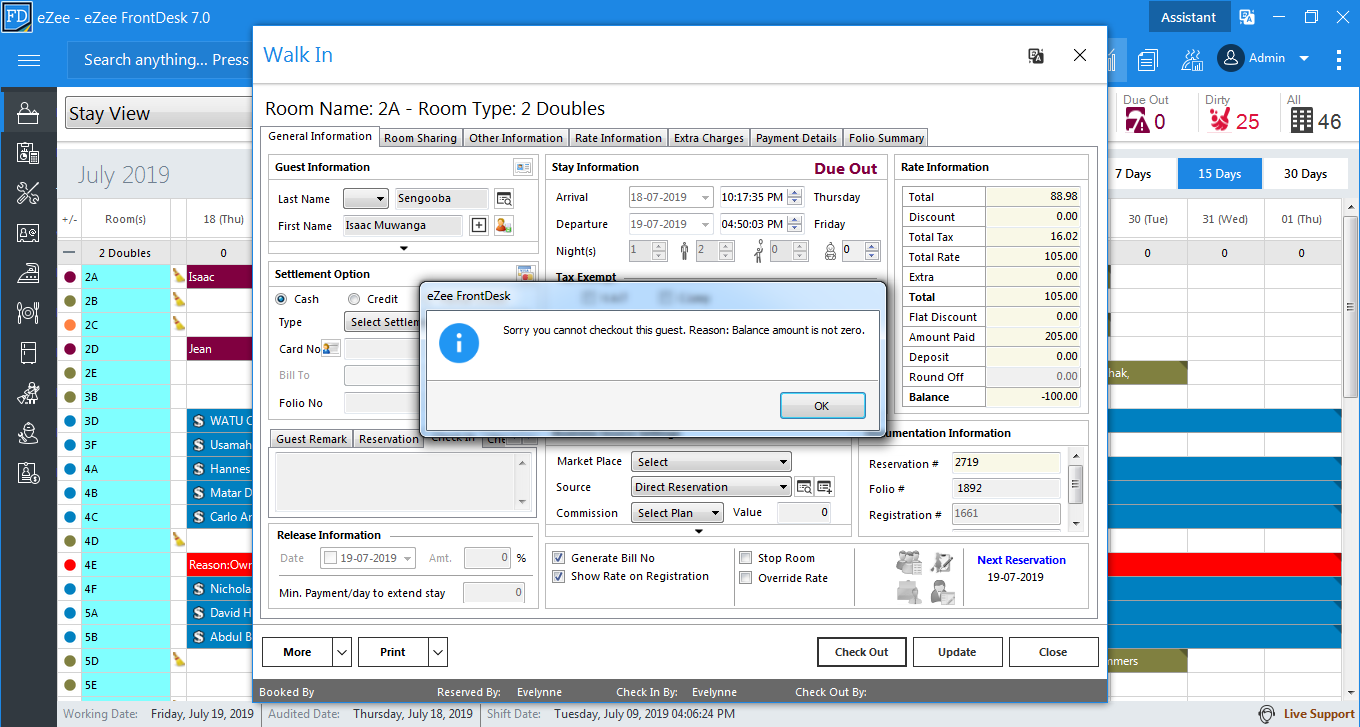Open the Guest Remark tab
Image resolution: width=1360 pixels, height=727 pixels.
[x=312, y=439]
